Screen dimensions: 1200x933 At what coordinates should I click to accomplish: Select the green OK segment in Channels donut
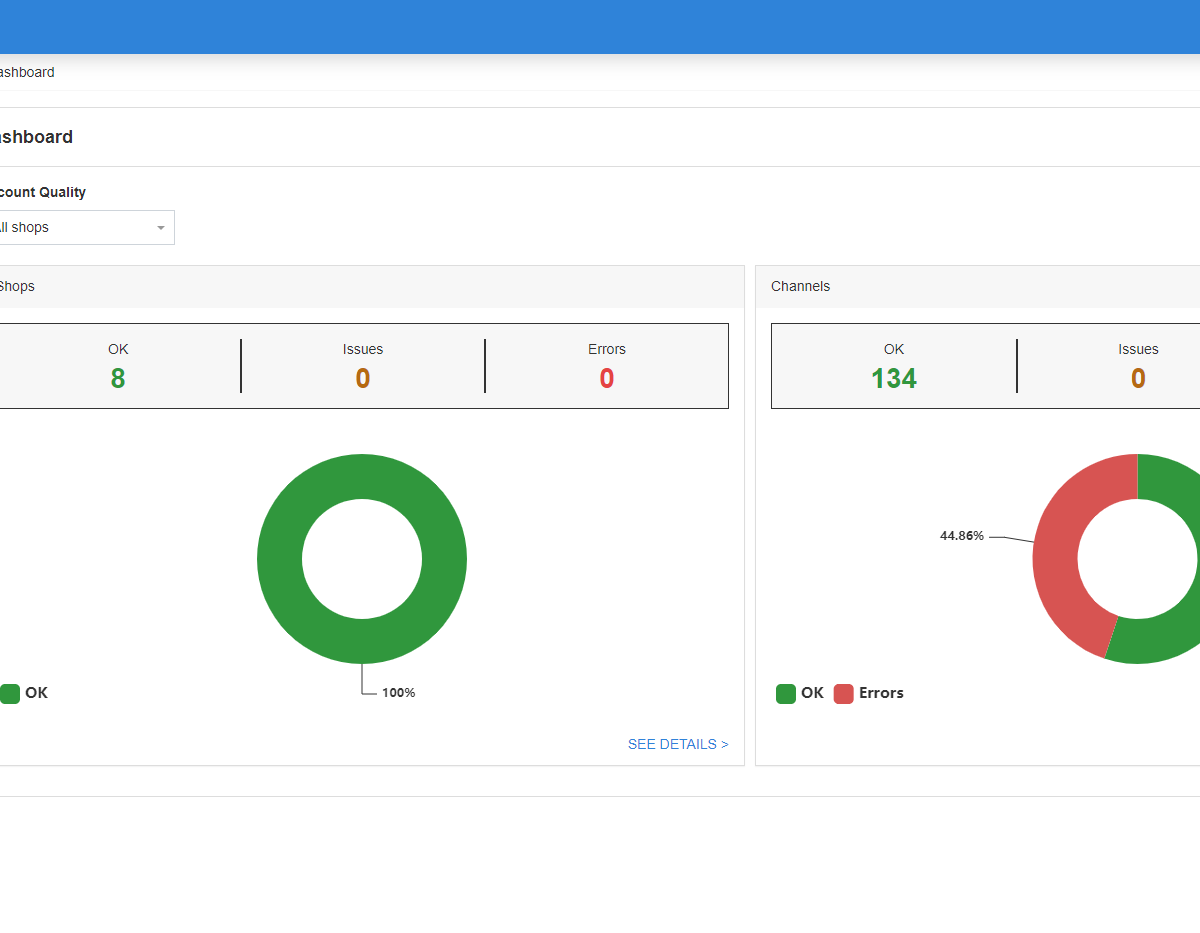tap(1160, 638)
